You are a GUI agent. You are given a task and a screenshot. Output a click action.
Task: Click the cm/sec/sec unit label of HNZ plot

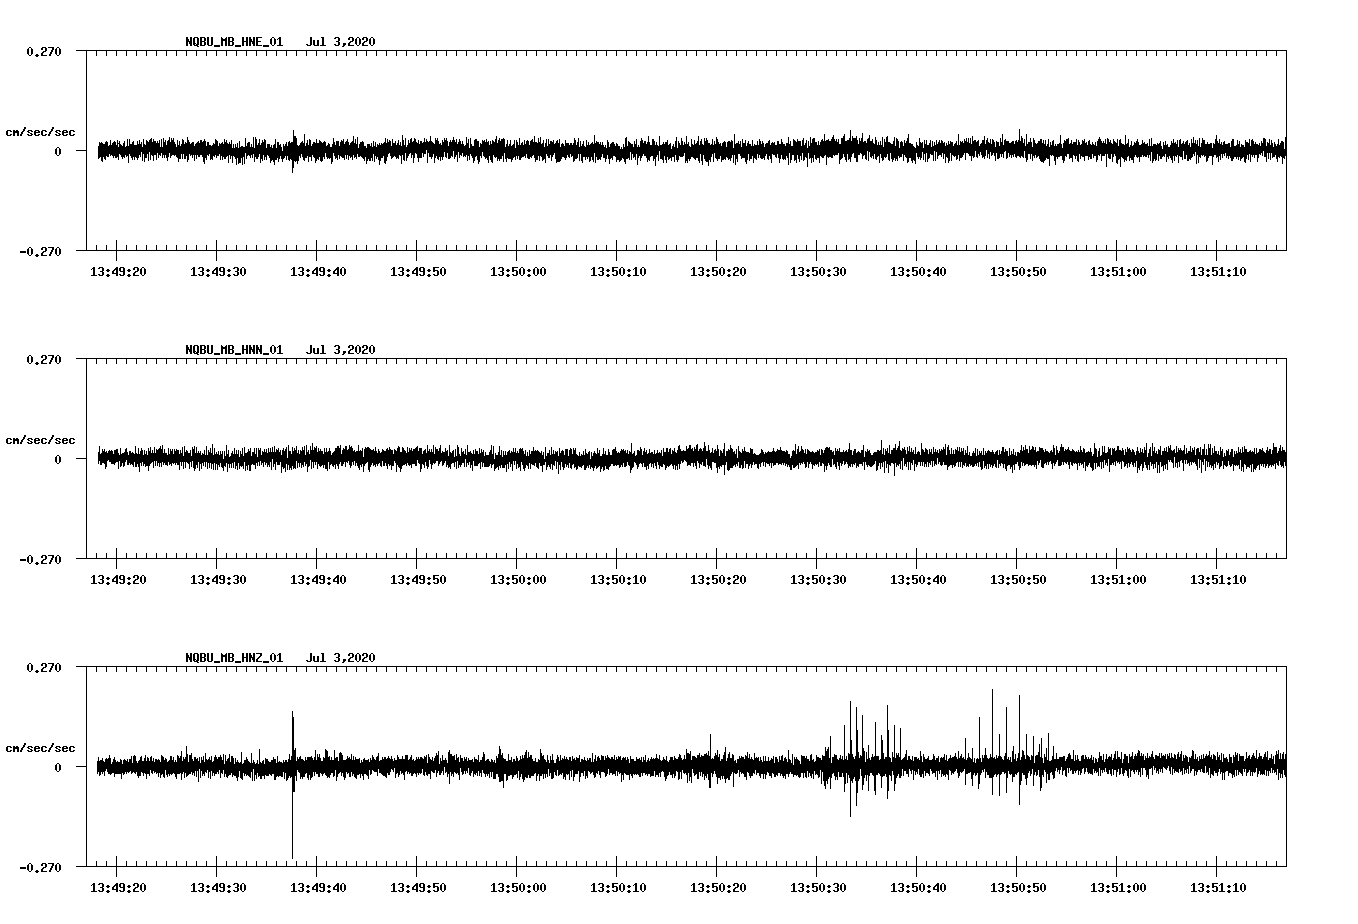[x=40, y=748]
